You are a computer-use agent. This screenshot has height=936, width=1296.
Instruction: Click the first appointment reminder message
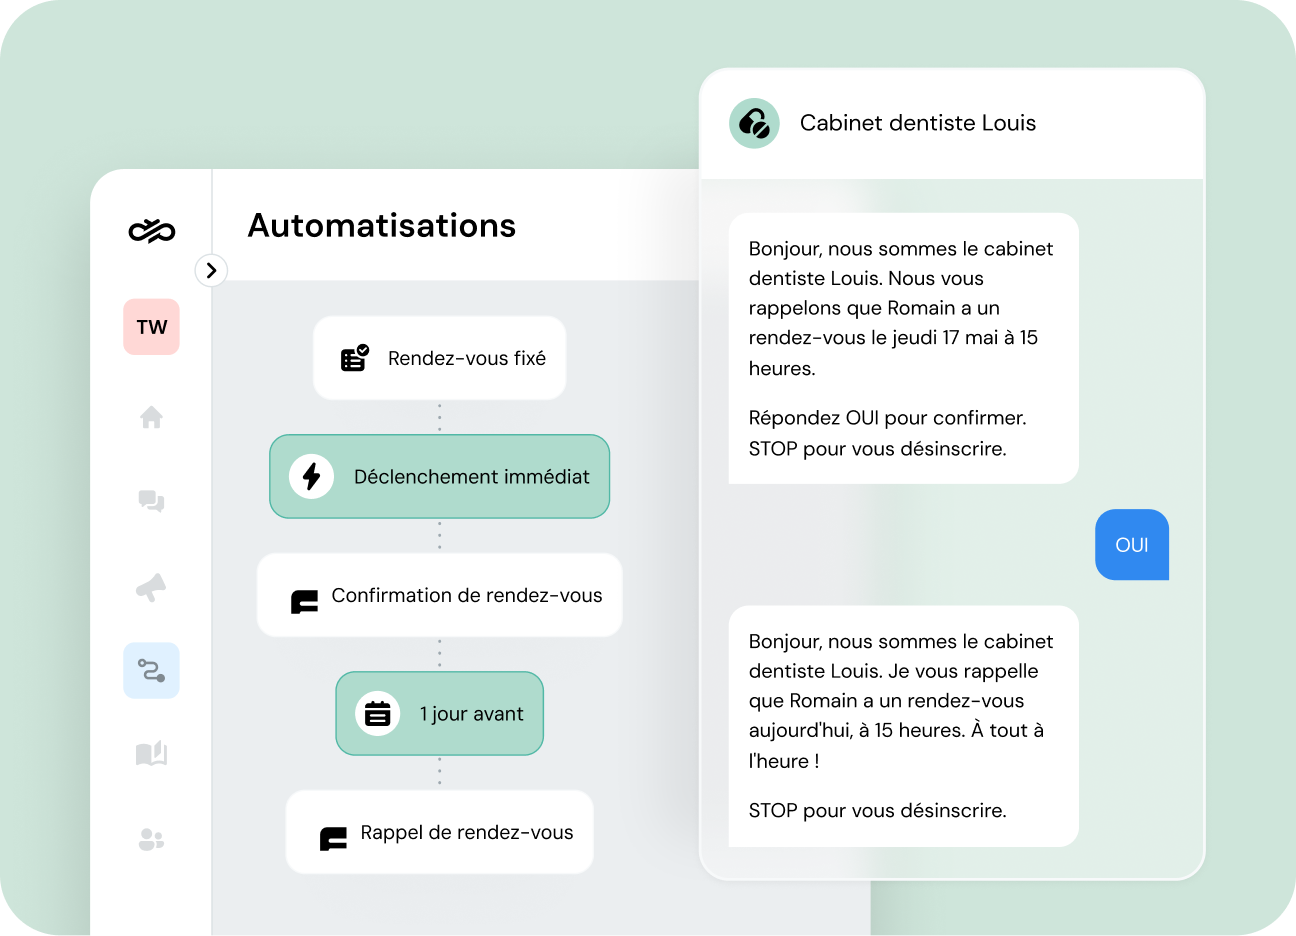(x=903, y=348)
